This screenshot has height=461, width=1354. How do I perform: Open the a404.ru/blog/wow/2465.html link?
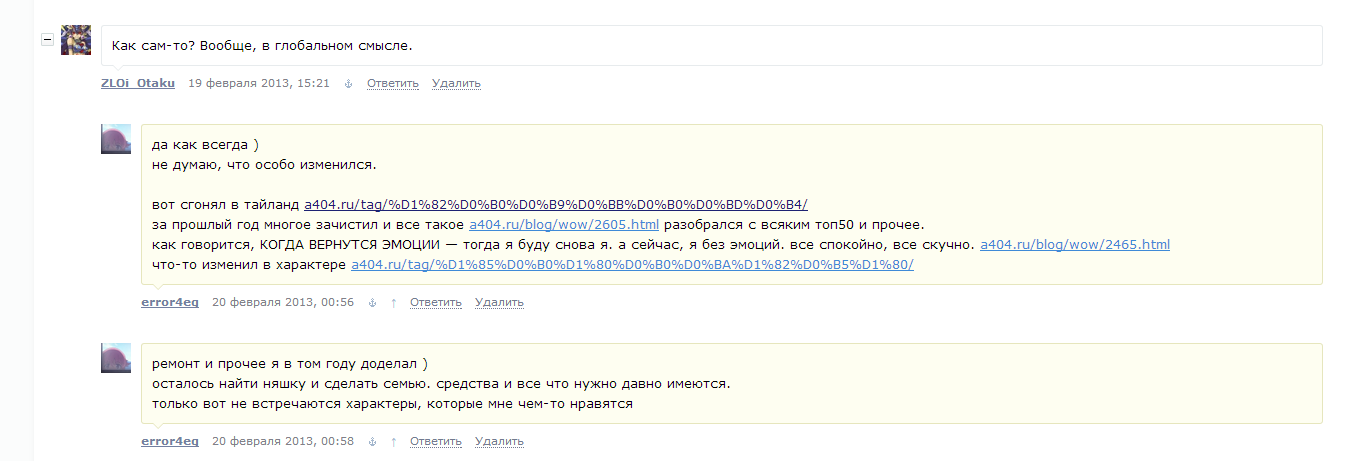pyautogui.click(x=1074, y=244)
